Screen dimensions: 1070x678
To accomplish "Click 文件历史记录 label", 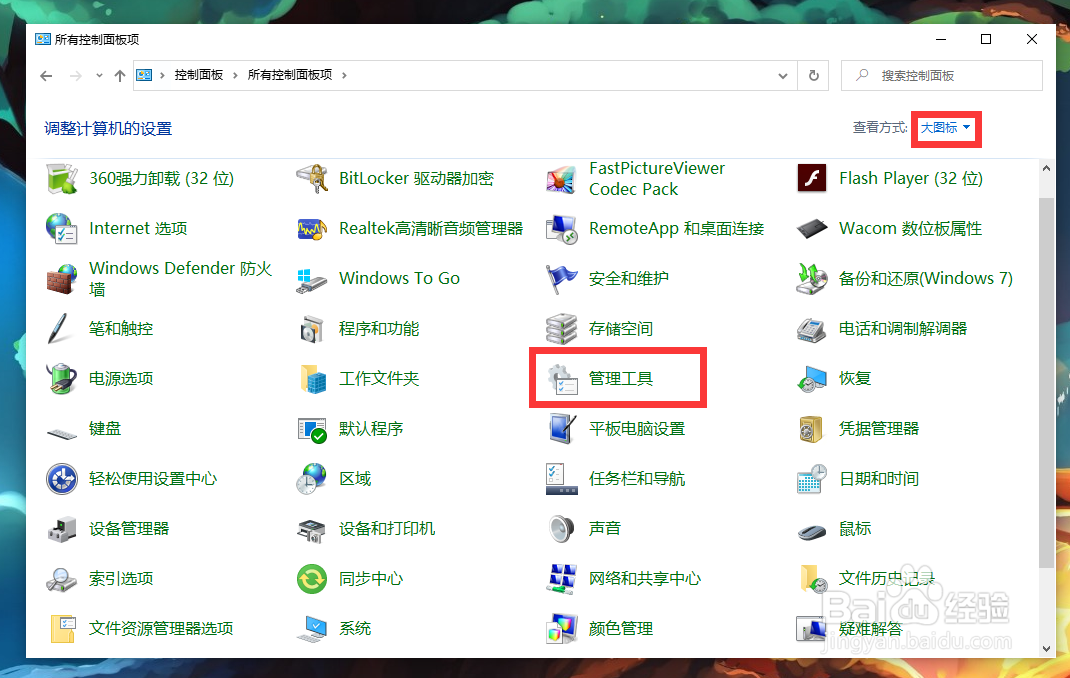I will click(886, 578).
